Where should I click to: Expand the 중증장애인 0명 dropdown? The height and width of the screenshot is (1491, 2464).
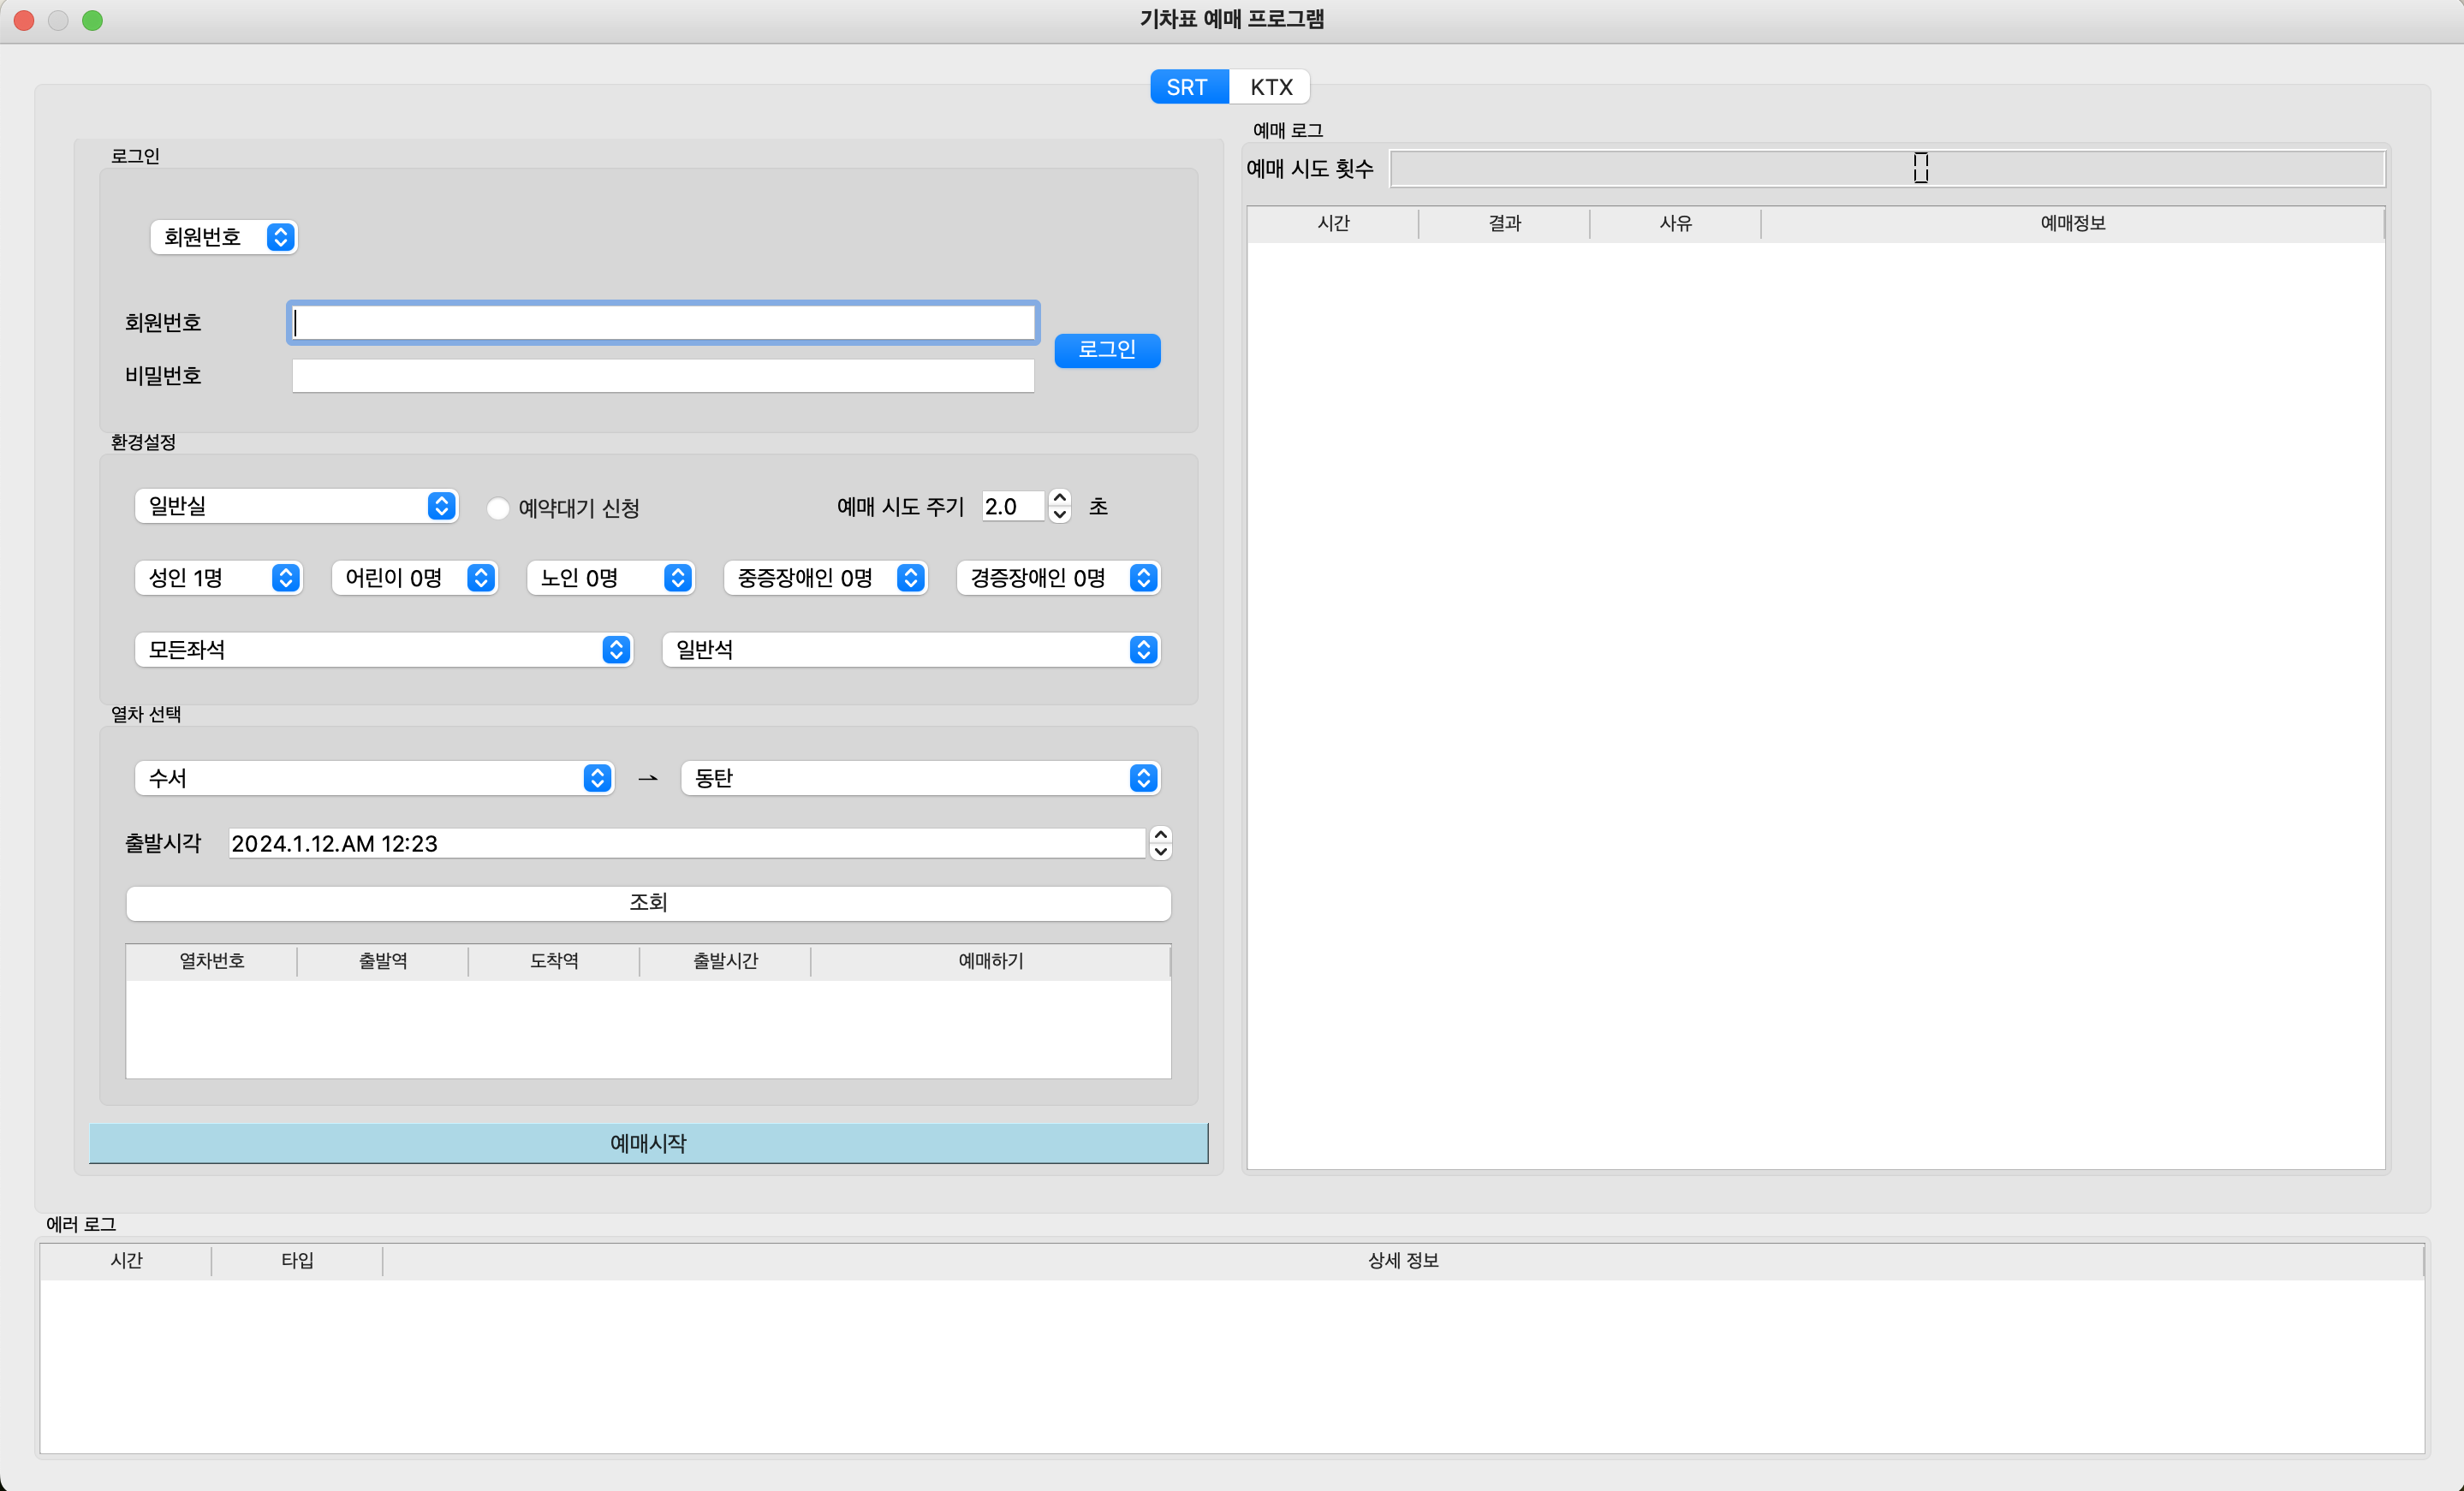[825, 578]
